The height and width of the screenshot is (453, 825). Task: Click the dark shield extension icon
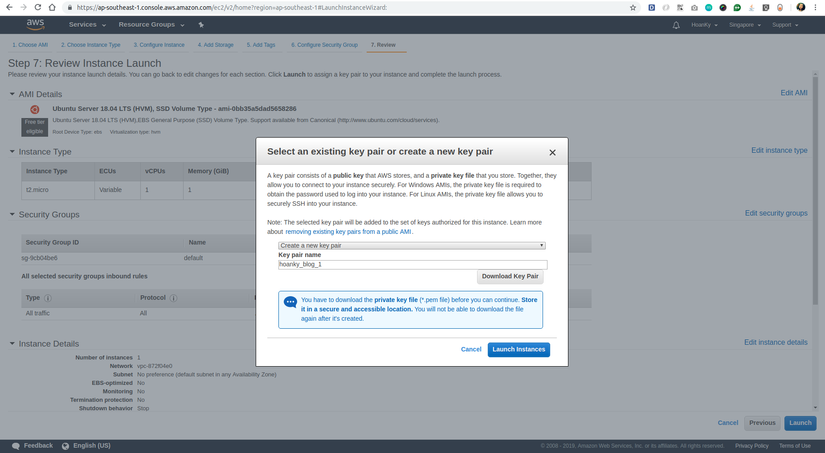point(766,7)
